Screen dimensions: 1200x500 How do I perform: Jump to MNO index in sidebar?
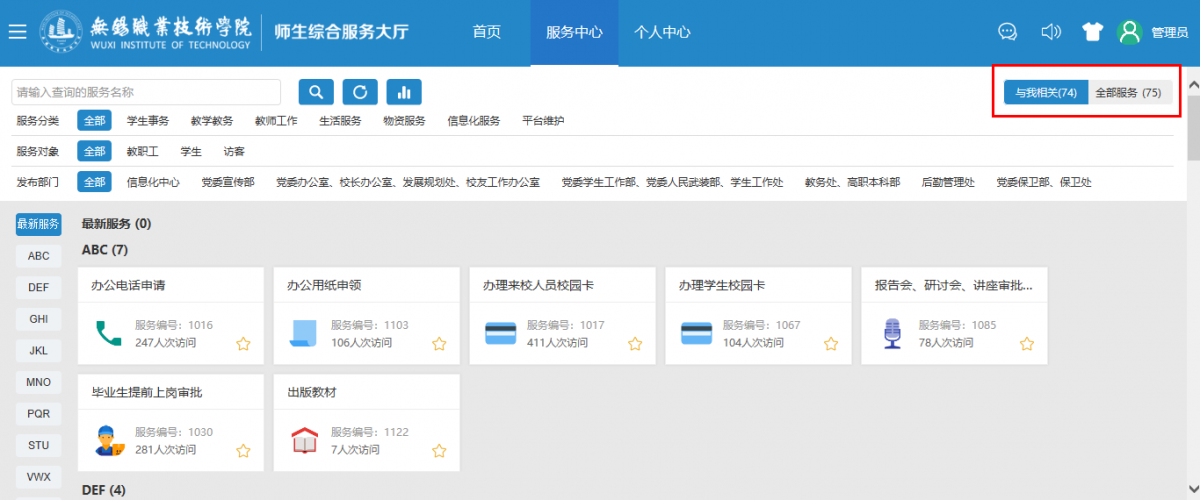[38, 381]
